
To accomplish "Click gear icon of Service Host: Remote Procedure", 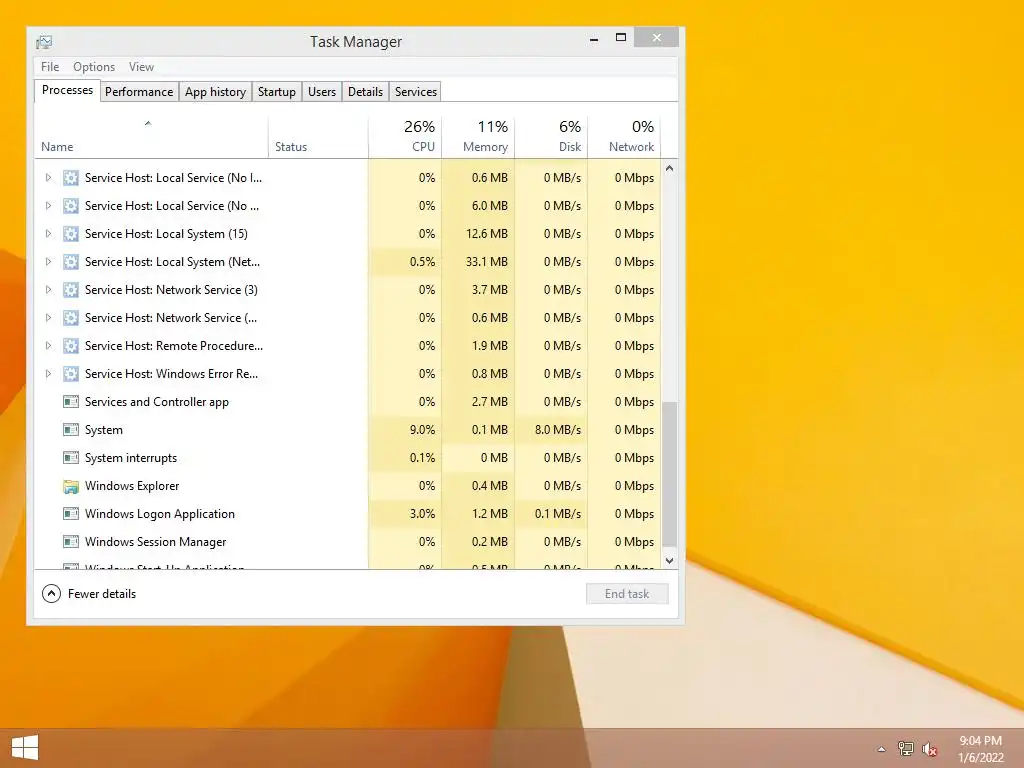I will pyautogui.click(x=71, y=346).
